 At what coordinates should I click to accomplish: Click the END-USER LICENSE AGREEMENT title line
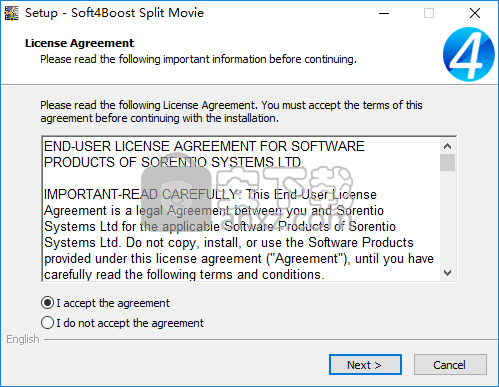coord(204,146)
